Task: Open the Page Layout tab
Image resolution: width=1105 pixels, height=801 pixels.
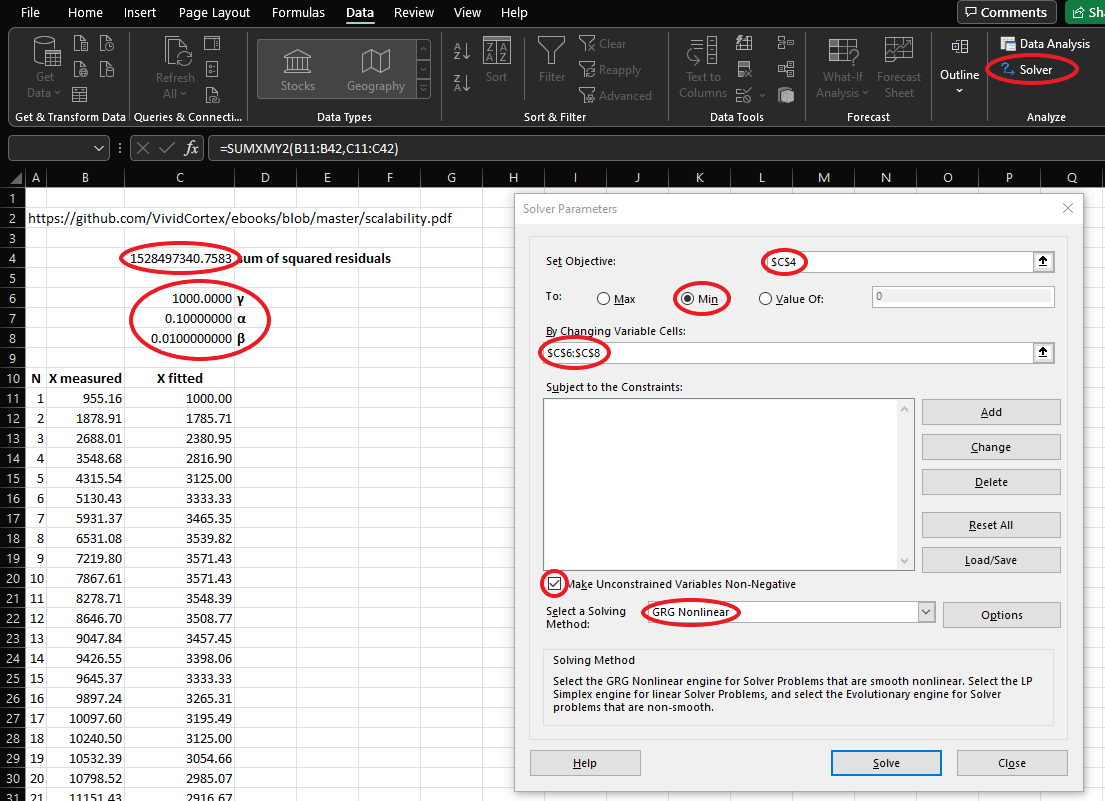Action: (214, 13)
